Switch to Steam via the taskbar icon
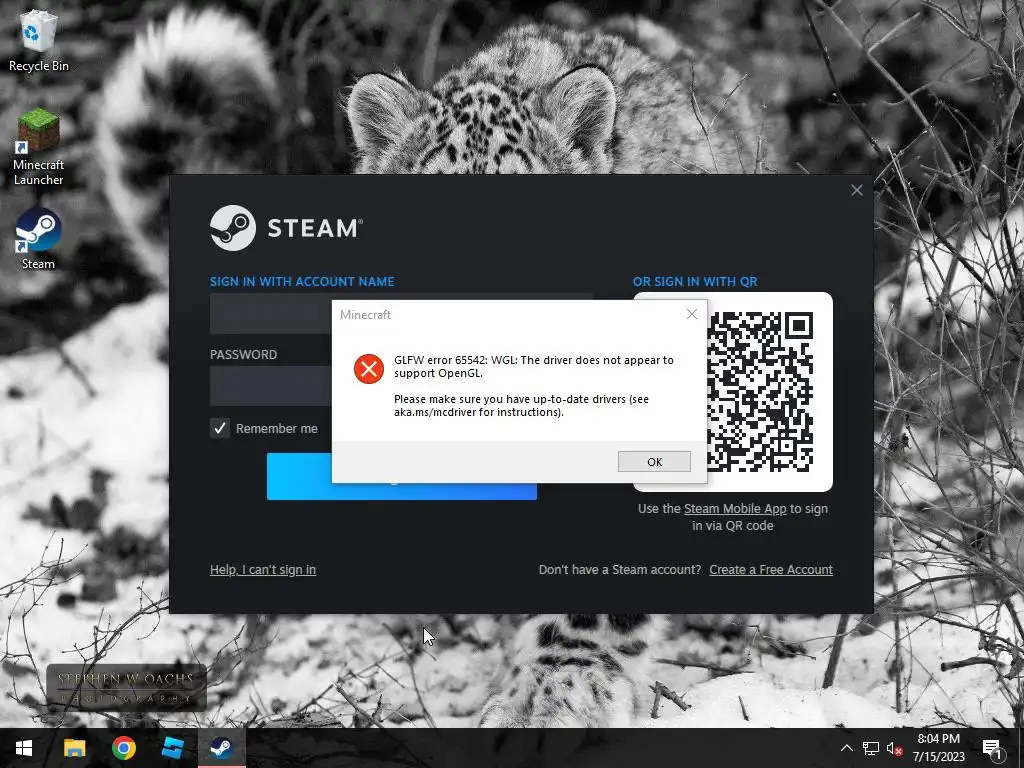Screen dimensions: 1024x768 pos(221,748)
